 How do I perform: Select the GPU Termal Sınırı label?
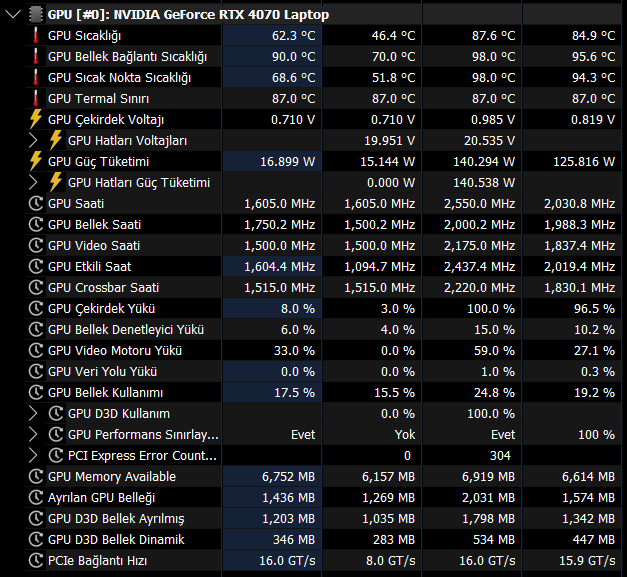98,99
